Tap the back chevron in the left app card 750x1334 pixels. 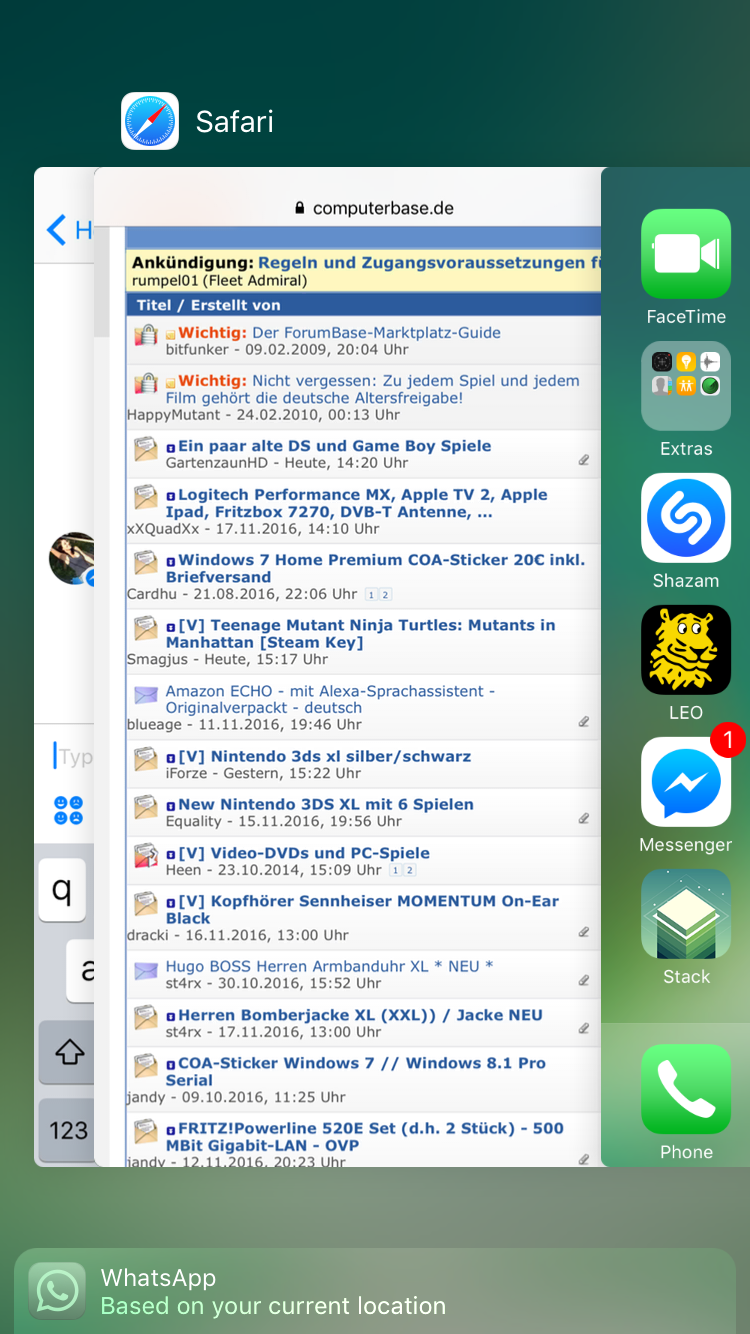pos(56,230)
